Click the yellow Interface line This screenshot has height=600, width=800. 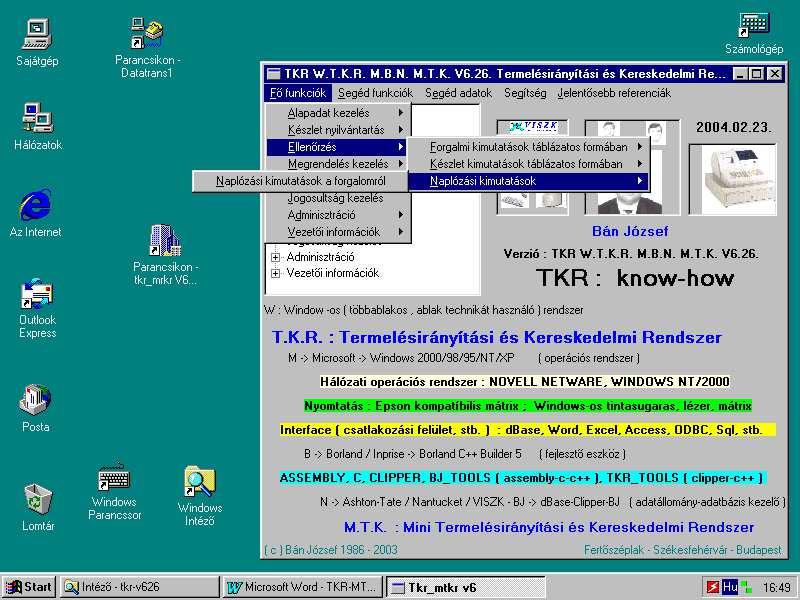pyautogui.click(x=528, y=430)
